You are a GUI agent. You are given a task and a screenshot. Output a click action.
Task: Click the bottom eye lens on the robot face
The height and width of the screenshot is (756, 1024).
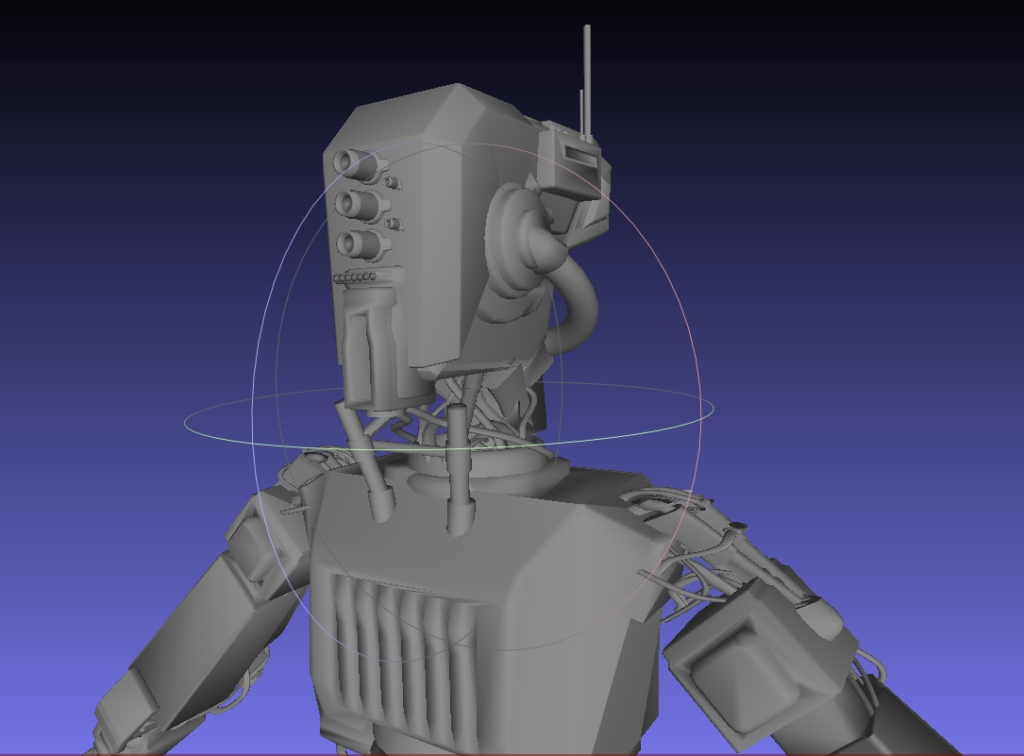tap(351, 243)
